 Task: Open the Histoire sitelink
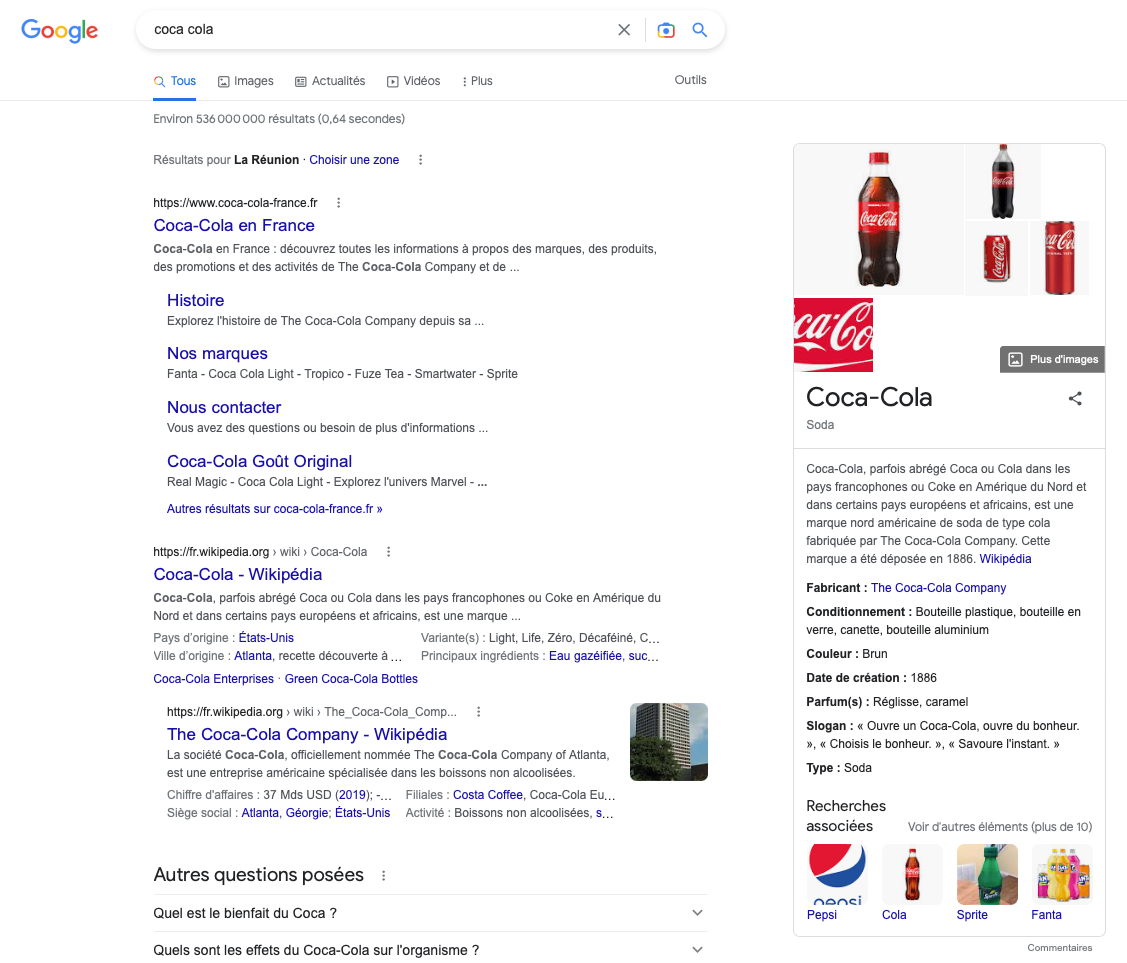click(x=196, y=300)
